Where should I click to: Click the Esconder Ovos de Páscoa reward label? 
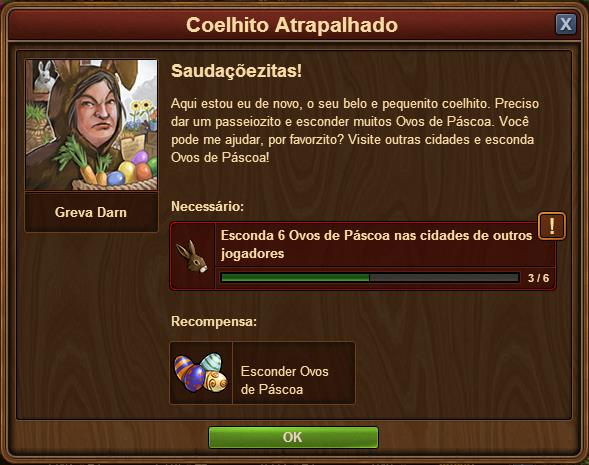pyautogui.click(x=285, y=380)
